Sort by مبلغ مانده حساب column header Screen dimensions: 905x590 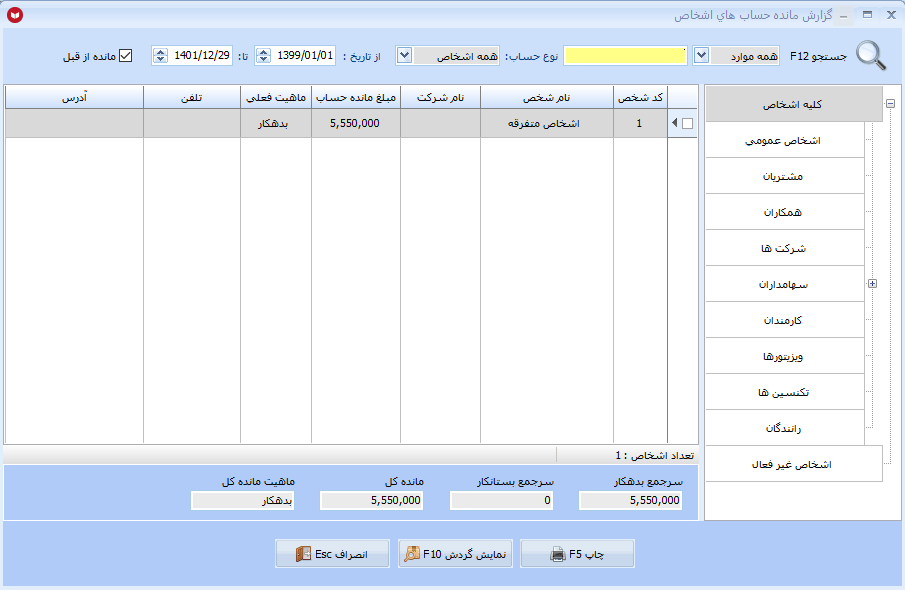(356, 98)
